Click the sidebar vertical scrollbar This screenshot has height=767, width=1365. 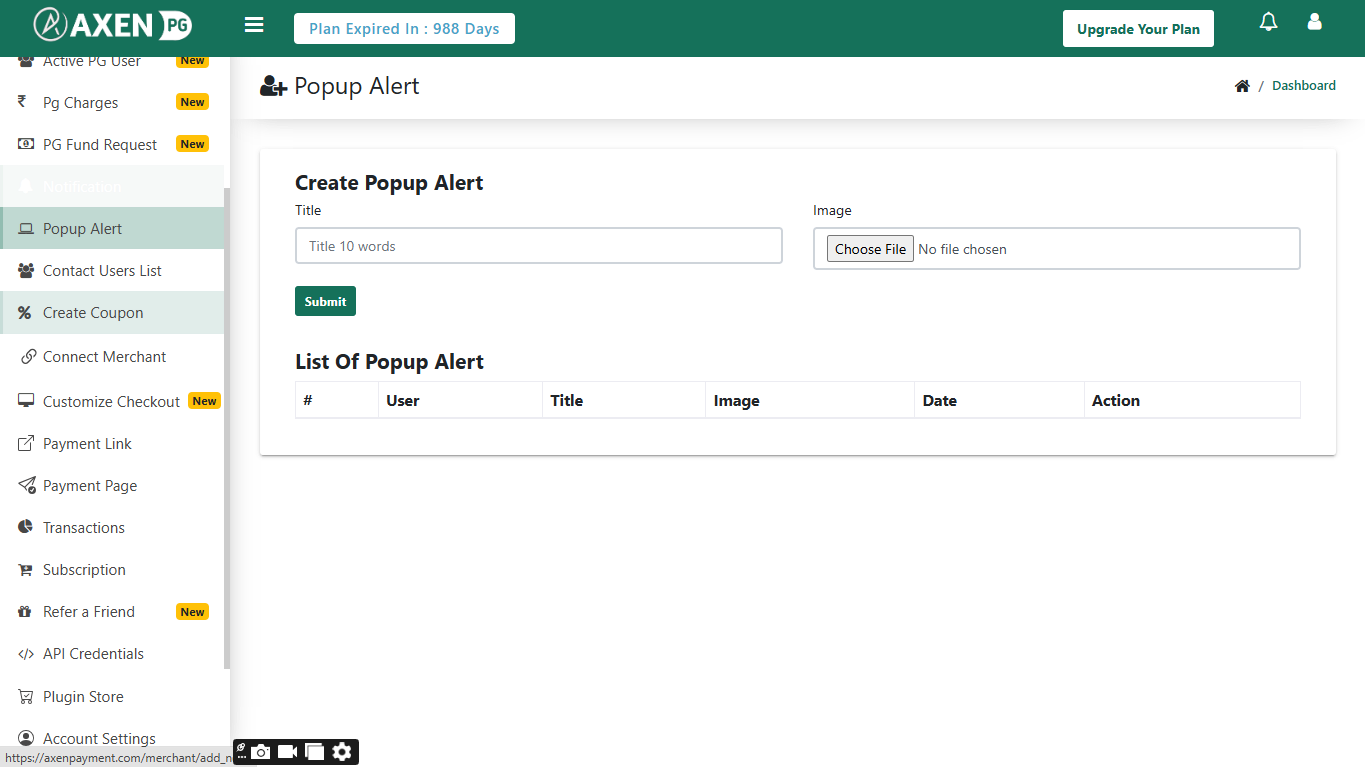227,428
